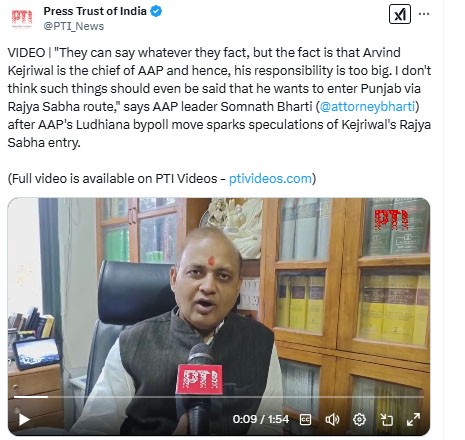465x440 pixels.
Task: Play the video
Action: [24, 419]
